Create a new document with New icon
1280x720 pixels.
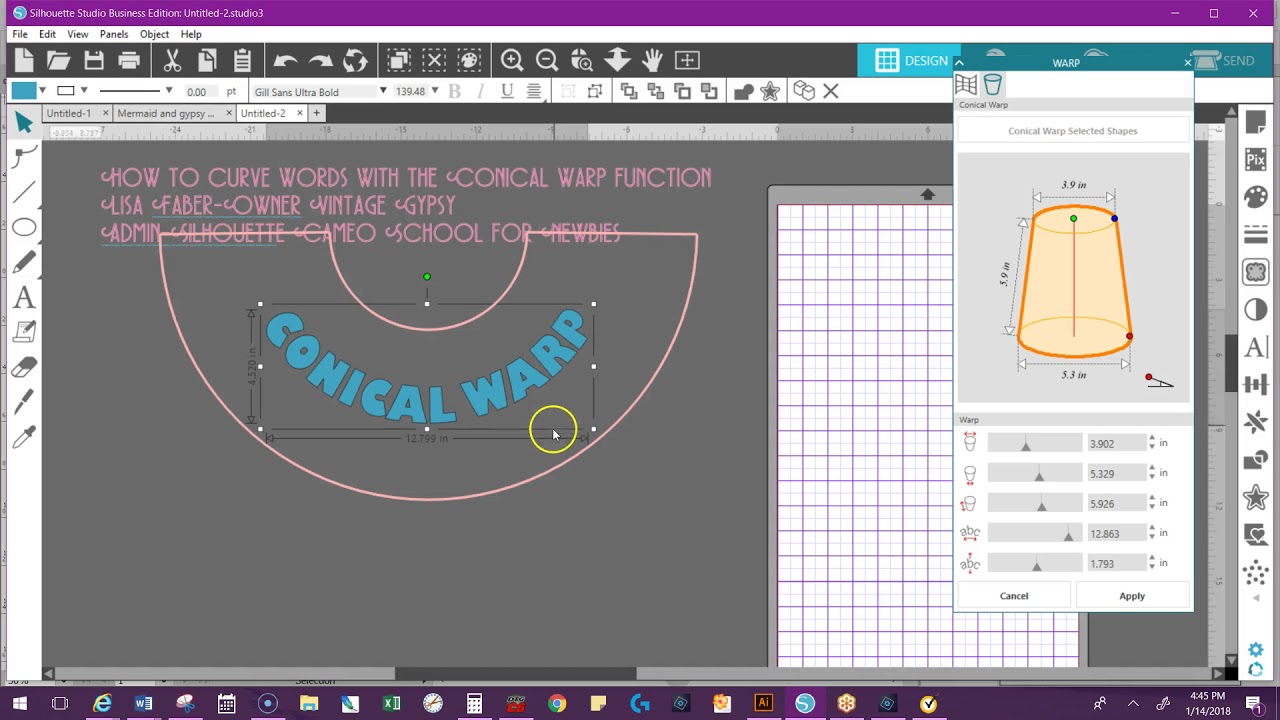click(x=24, y=60)
